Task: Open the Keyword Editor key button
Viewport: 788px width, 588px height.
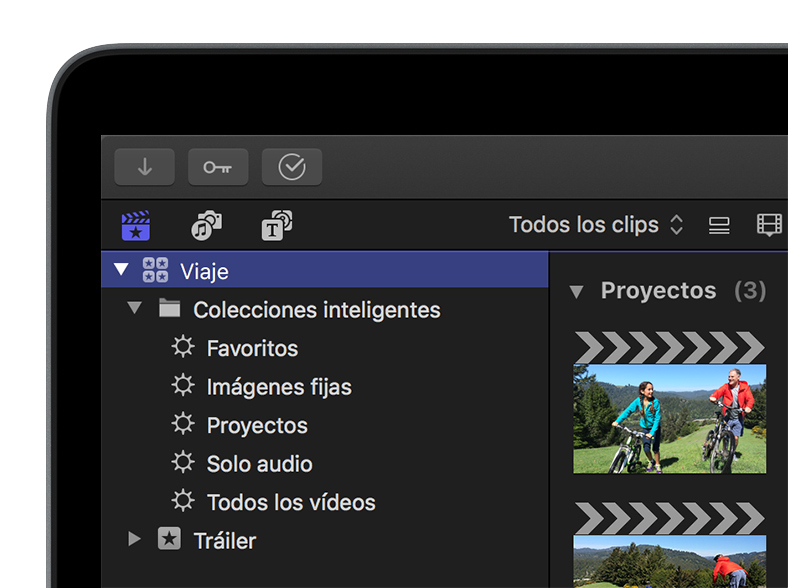Action: click(x=218, y=167)
